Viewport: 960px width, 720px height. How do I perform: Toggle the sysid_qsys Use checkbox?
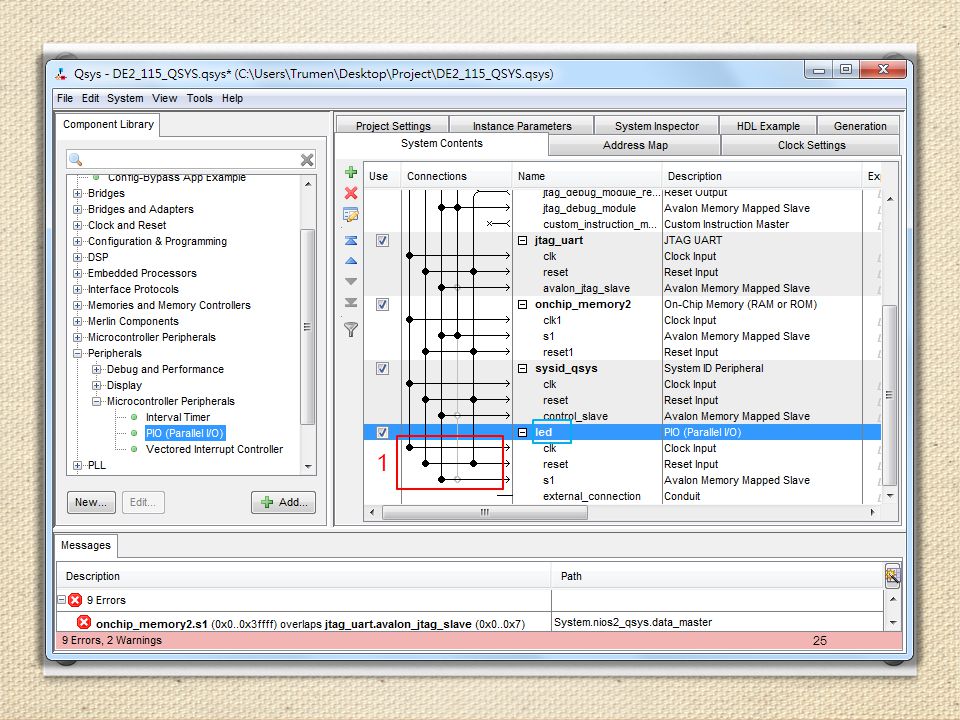tap(382, 369)
